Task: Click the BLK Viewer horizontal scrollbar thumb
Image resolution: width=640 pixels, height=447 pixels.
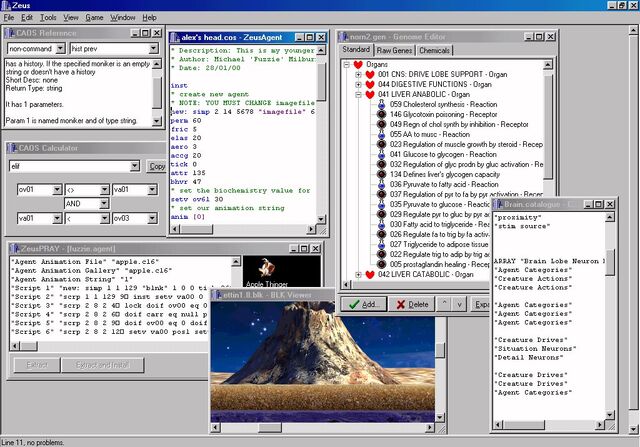Action: pyautogui.click(x=270, y=427)
